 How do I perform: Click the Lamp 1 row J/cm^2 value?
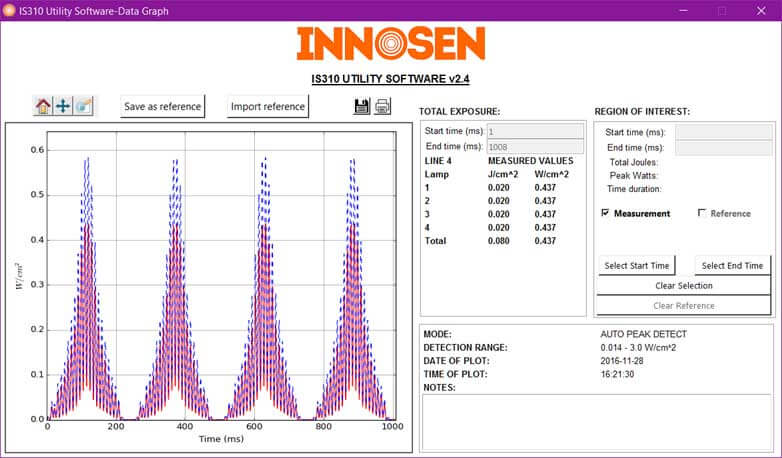pyautogui.click(x=499, y=187)
